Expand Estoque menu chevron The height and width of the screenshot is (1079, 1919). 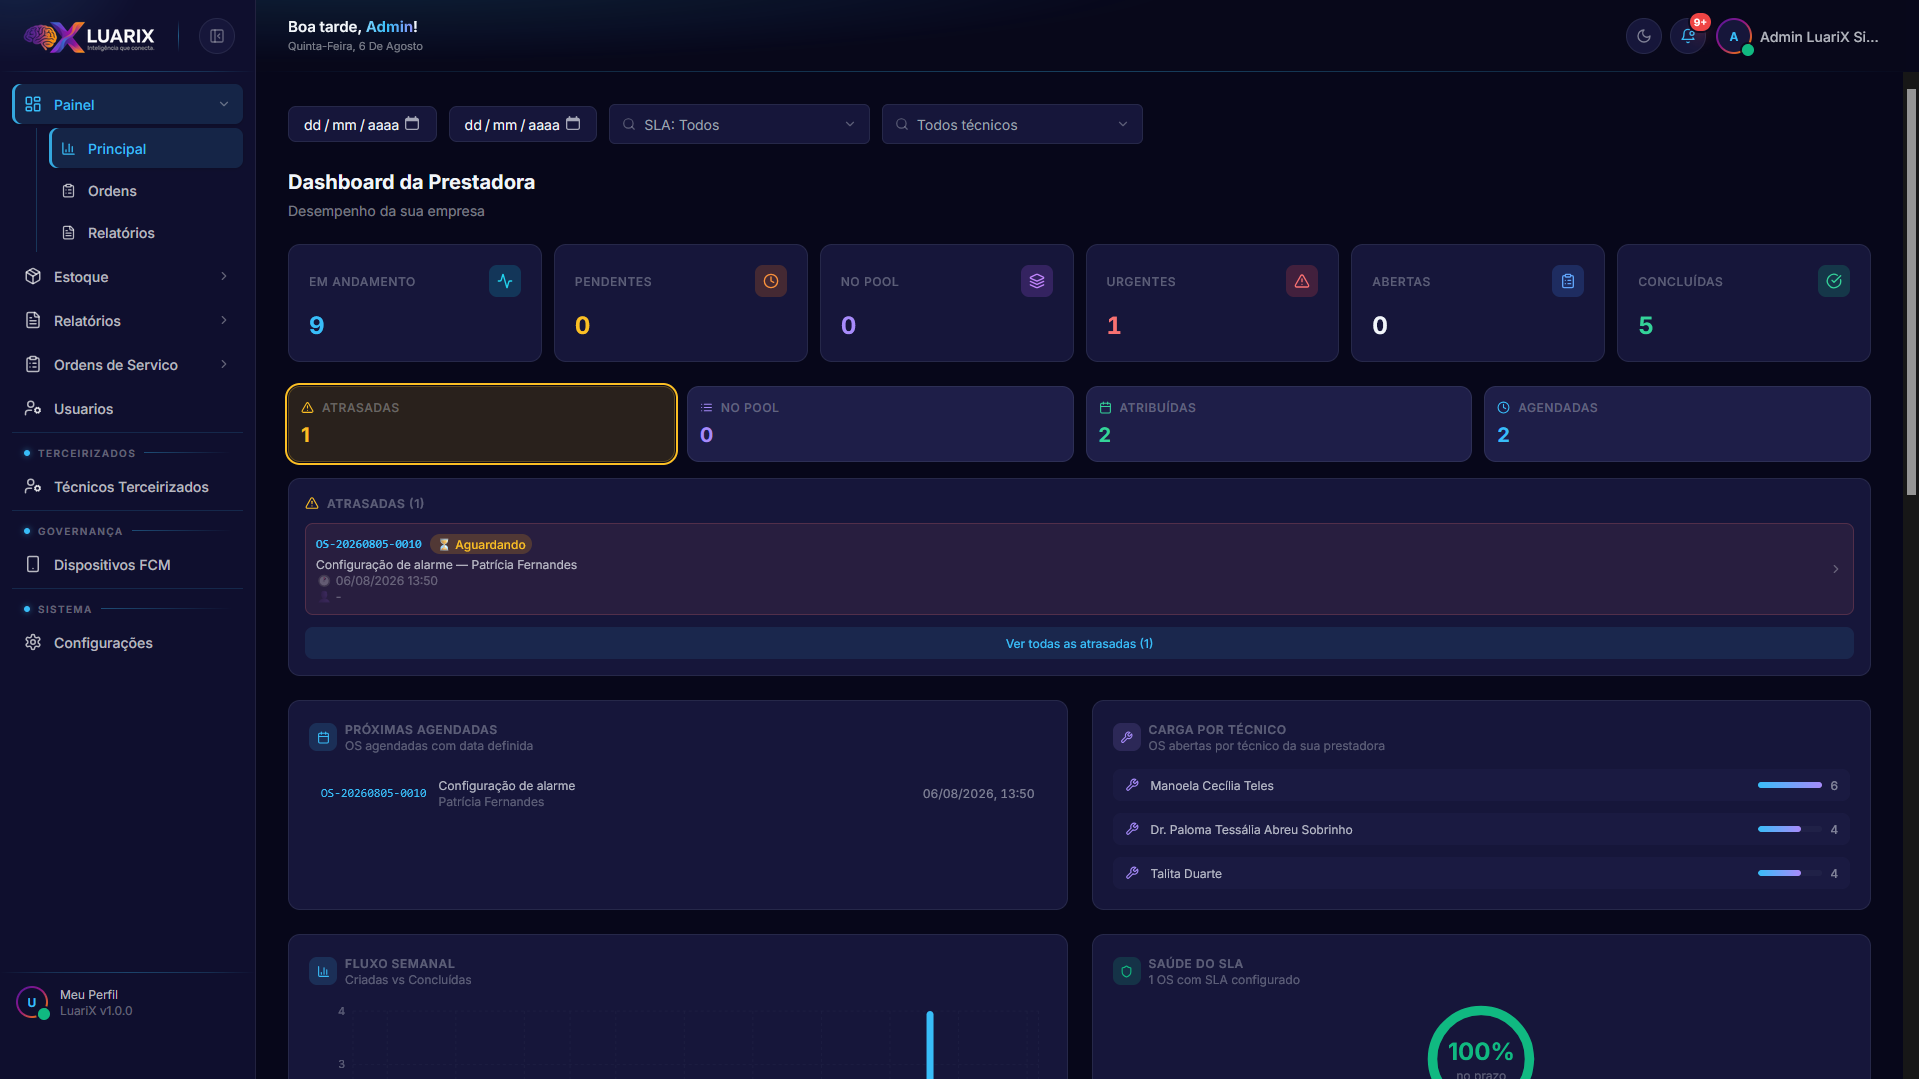[224, 276]
